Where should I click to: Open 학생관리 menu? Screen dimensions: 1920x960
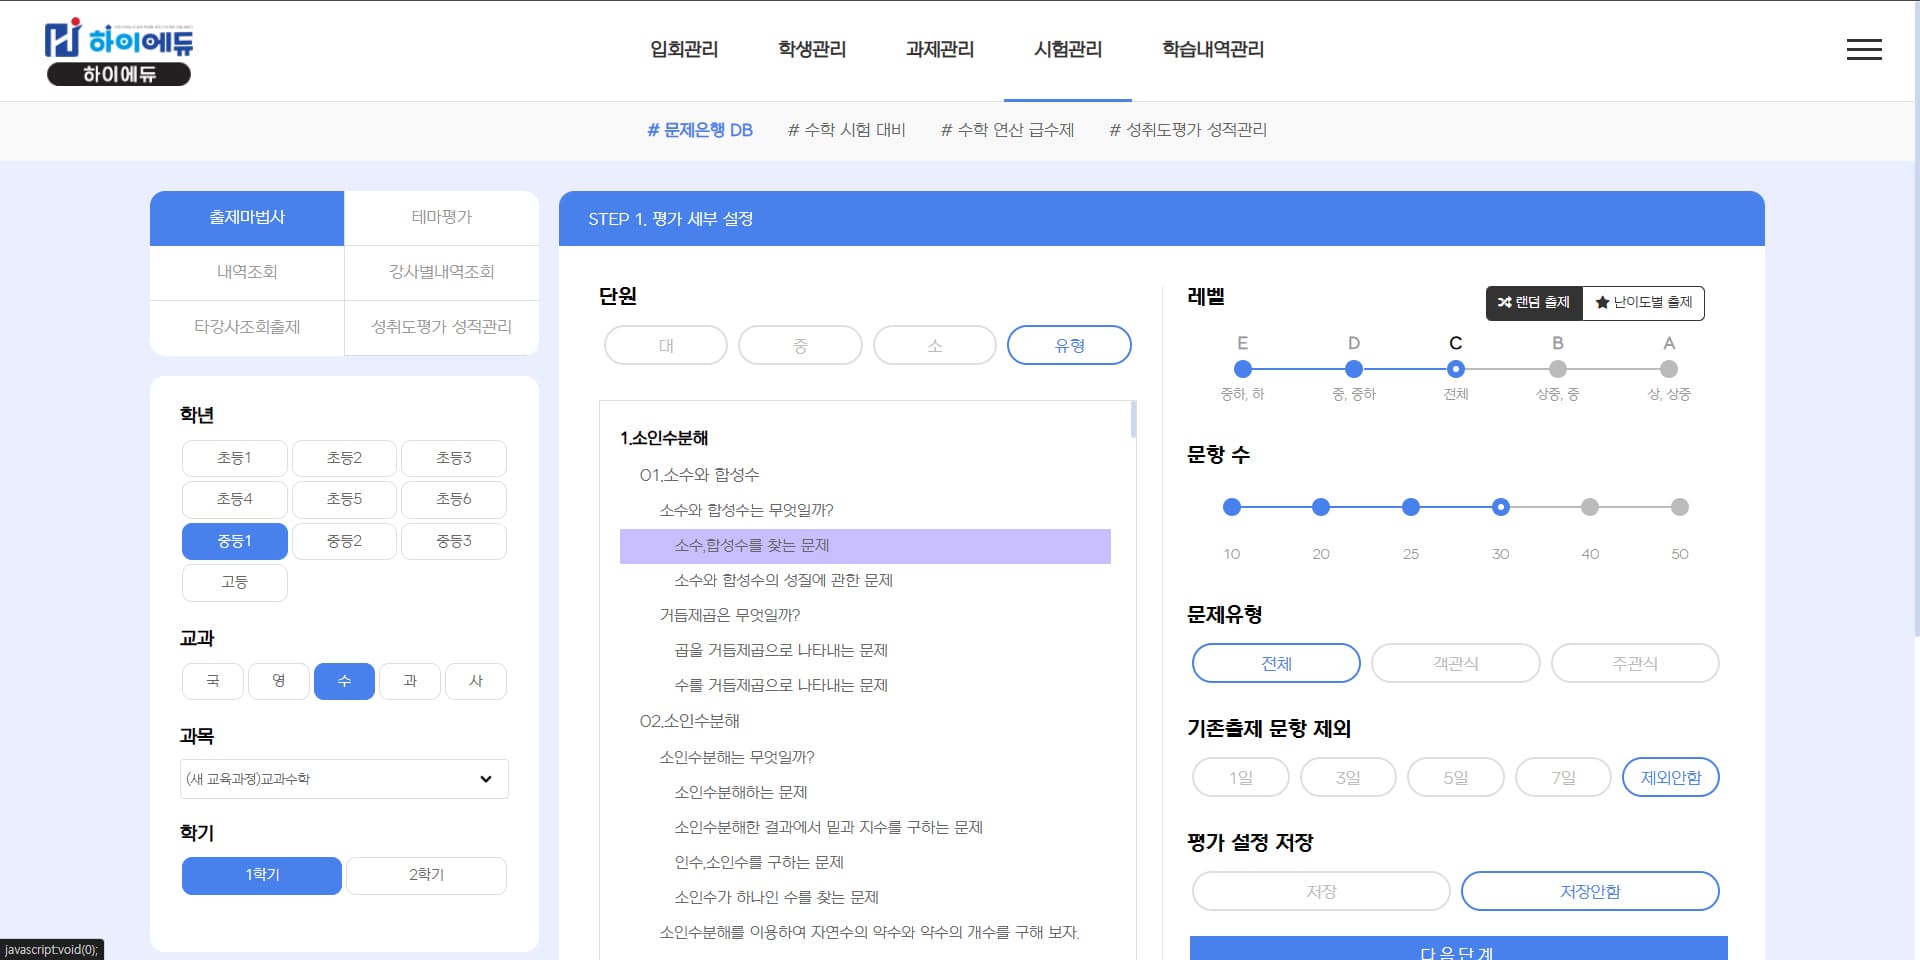click(x=812, y=49)
